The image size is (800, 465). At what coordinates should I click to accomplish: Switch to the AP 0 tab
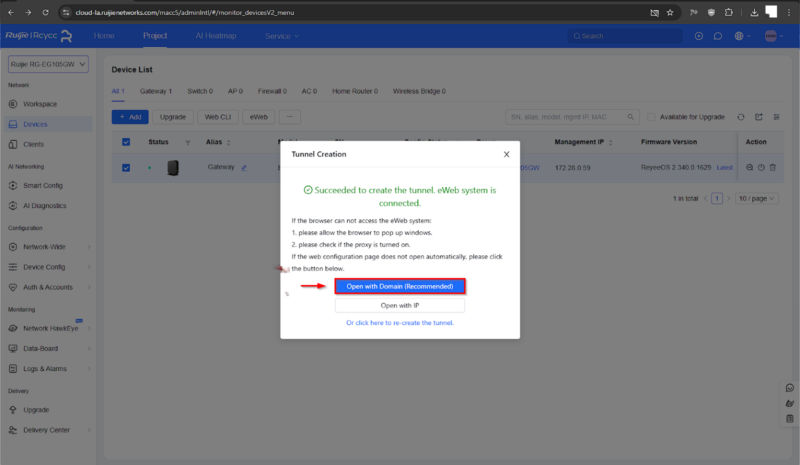pyautogui.click(x=235, y=91)
